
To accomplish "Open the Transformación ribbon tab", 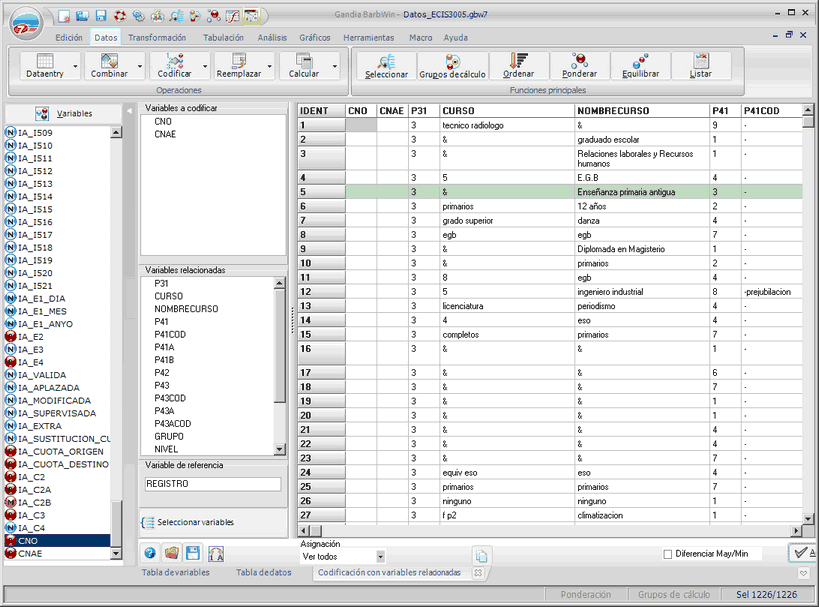I will [x=157, y=37].
